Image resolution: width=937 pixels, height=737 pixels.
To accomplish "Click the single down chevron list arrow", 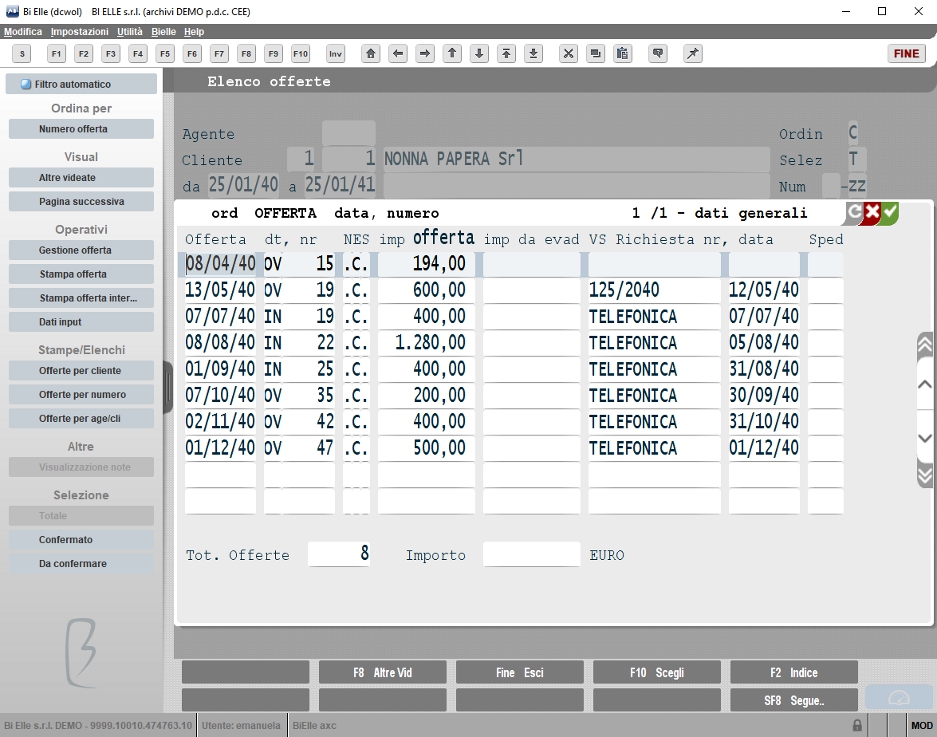I will [924, 438].
